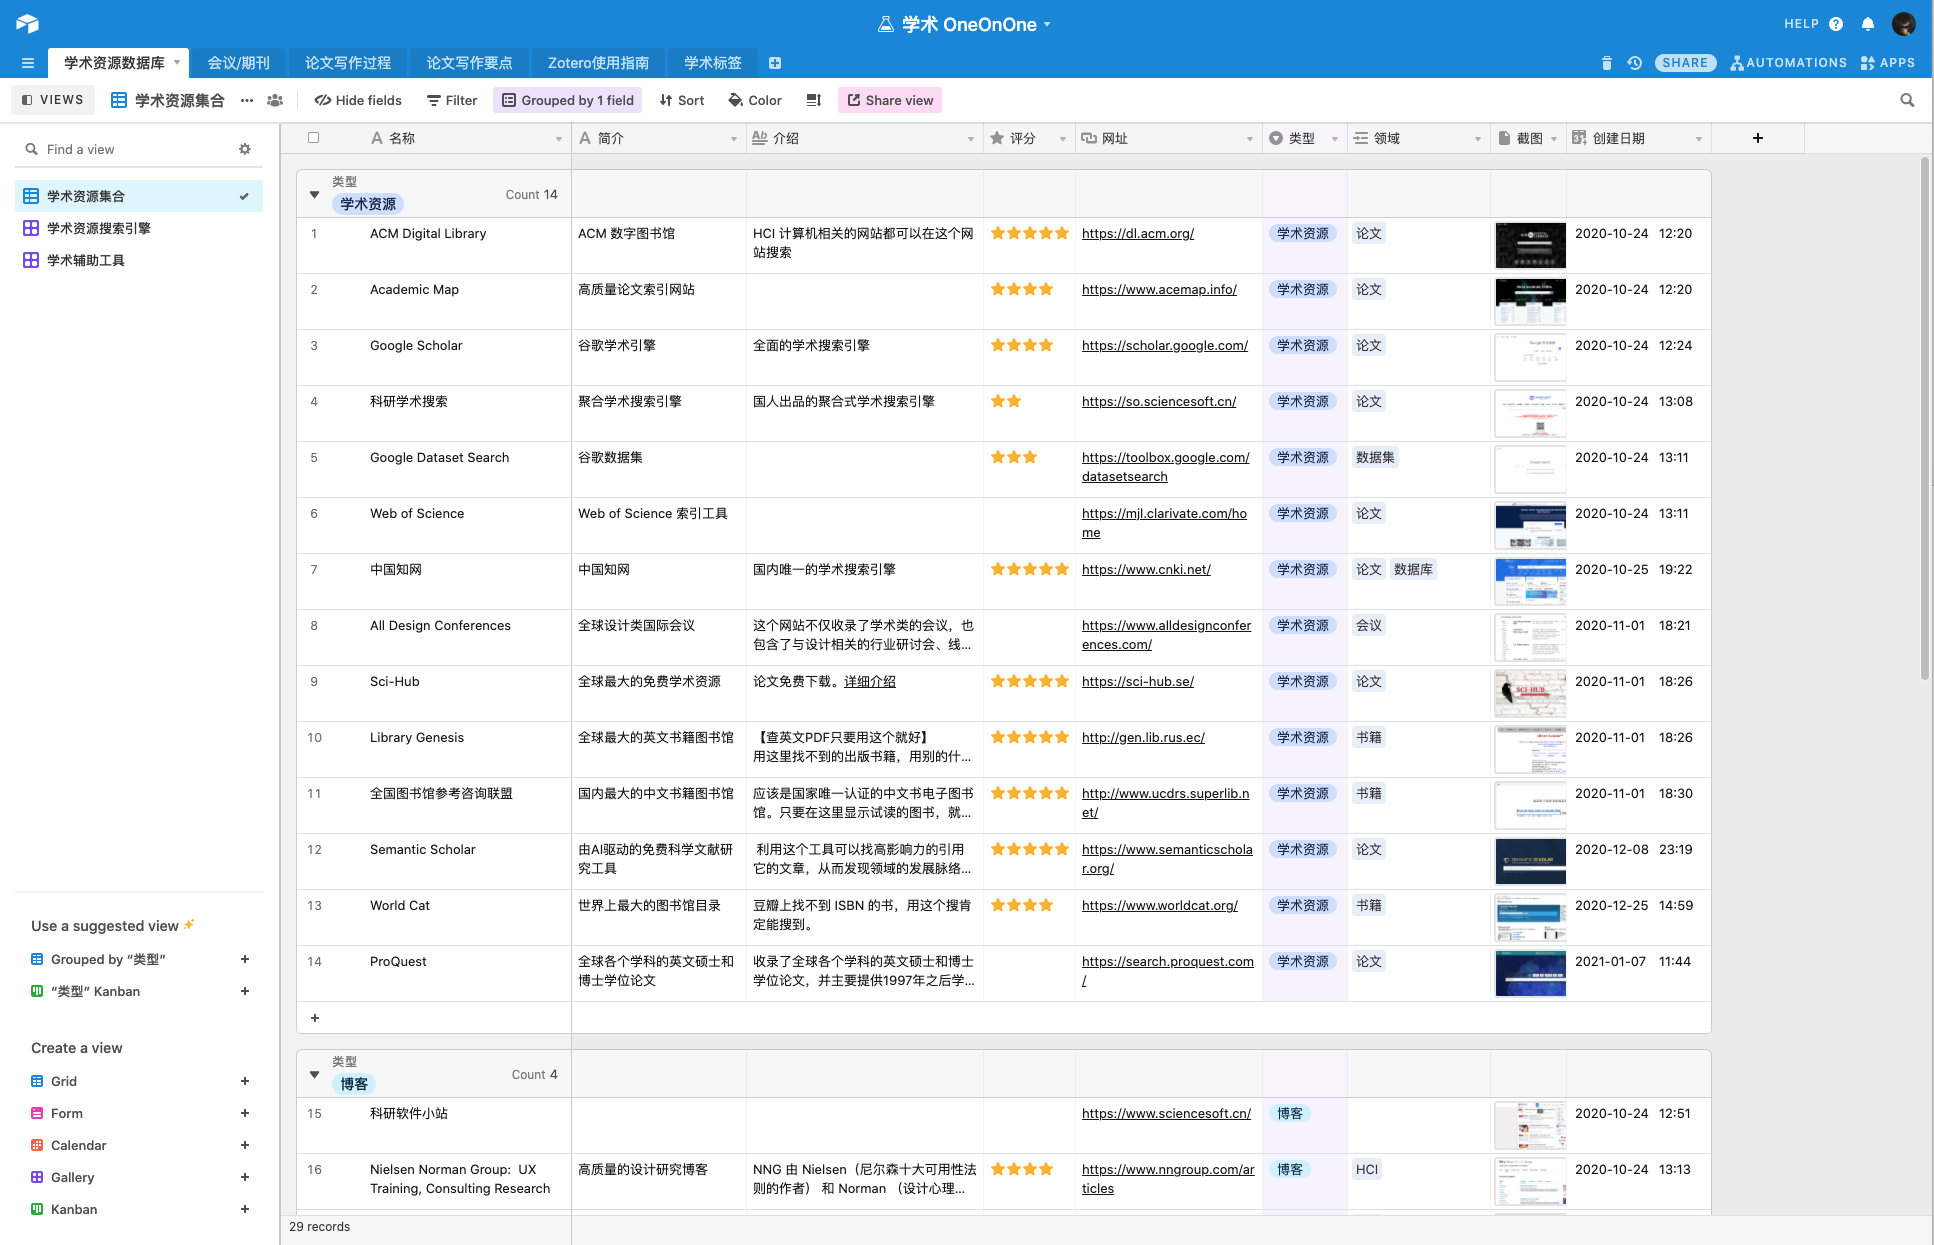Open the Color toolbar option

point(755,100)
